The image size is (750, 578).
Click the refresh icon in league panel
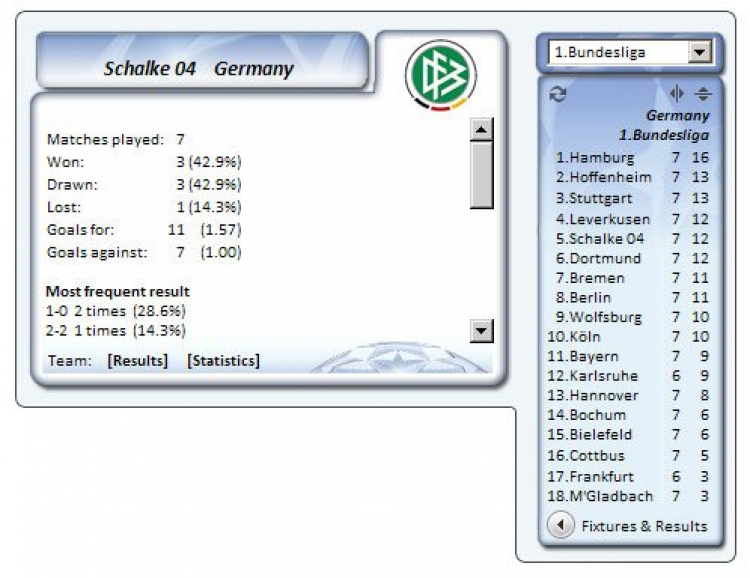558,94
